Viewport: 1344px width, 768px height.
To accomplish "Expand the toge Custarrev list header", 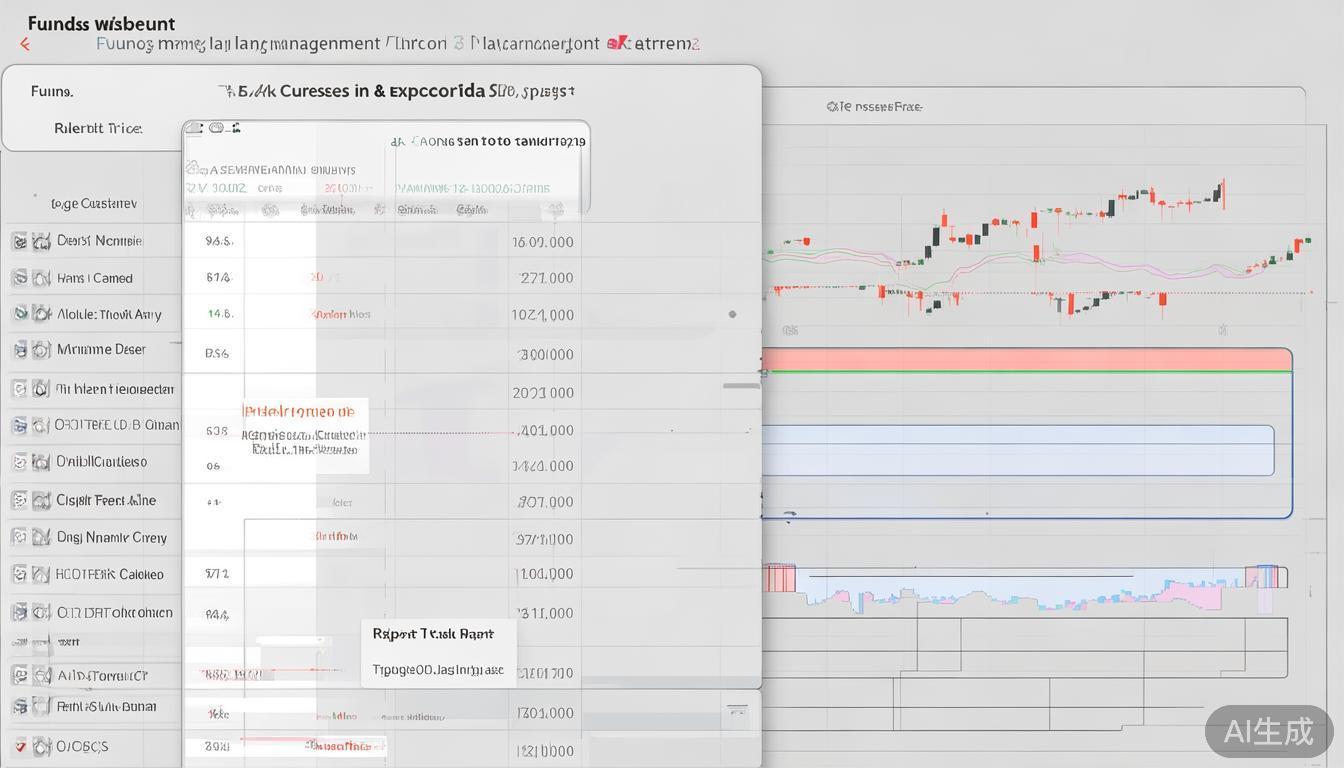I will pos(93,204).
